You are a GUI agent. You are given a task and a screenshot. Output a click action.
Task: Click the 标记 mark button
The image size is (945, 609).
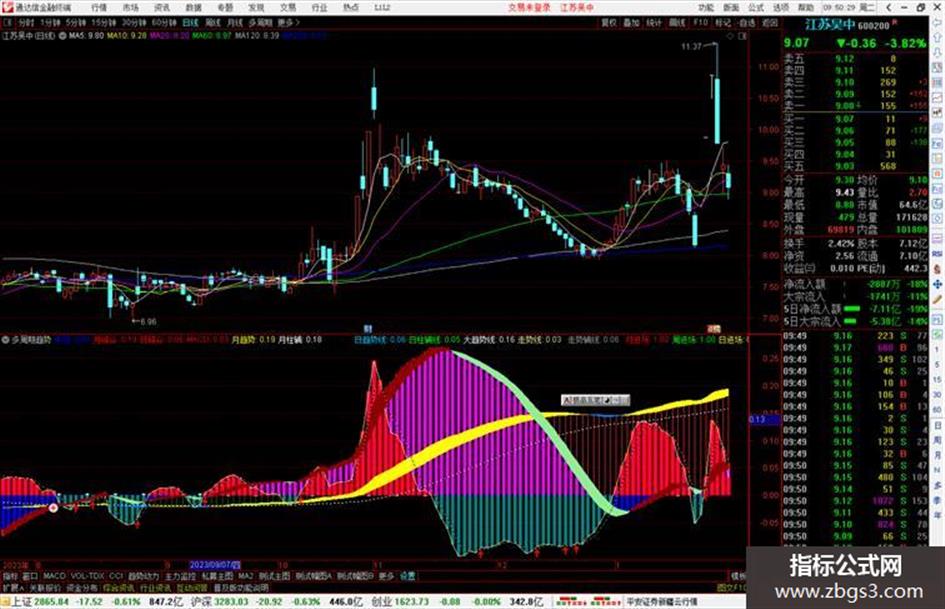(723, 22)
